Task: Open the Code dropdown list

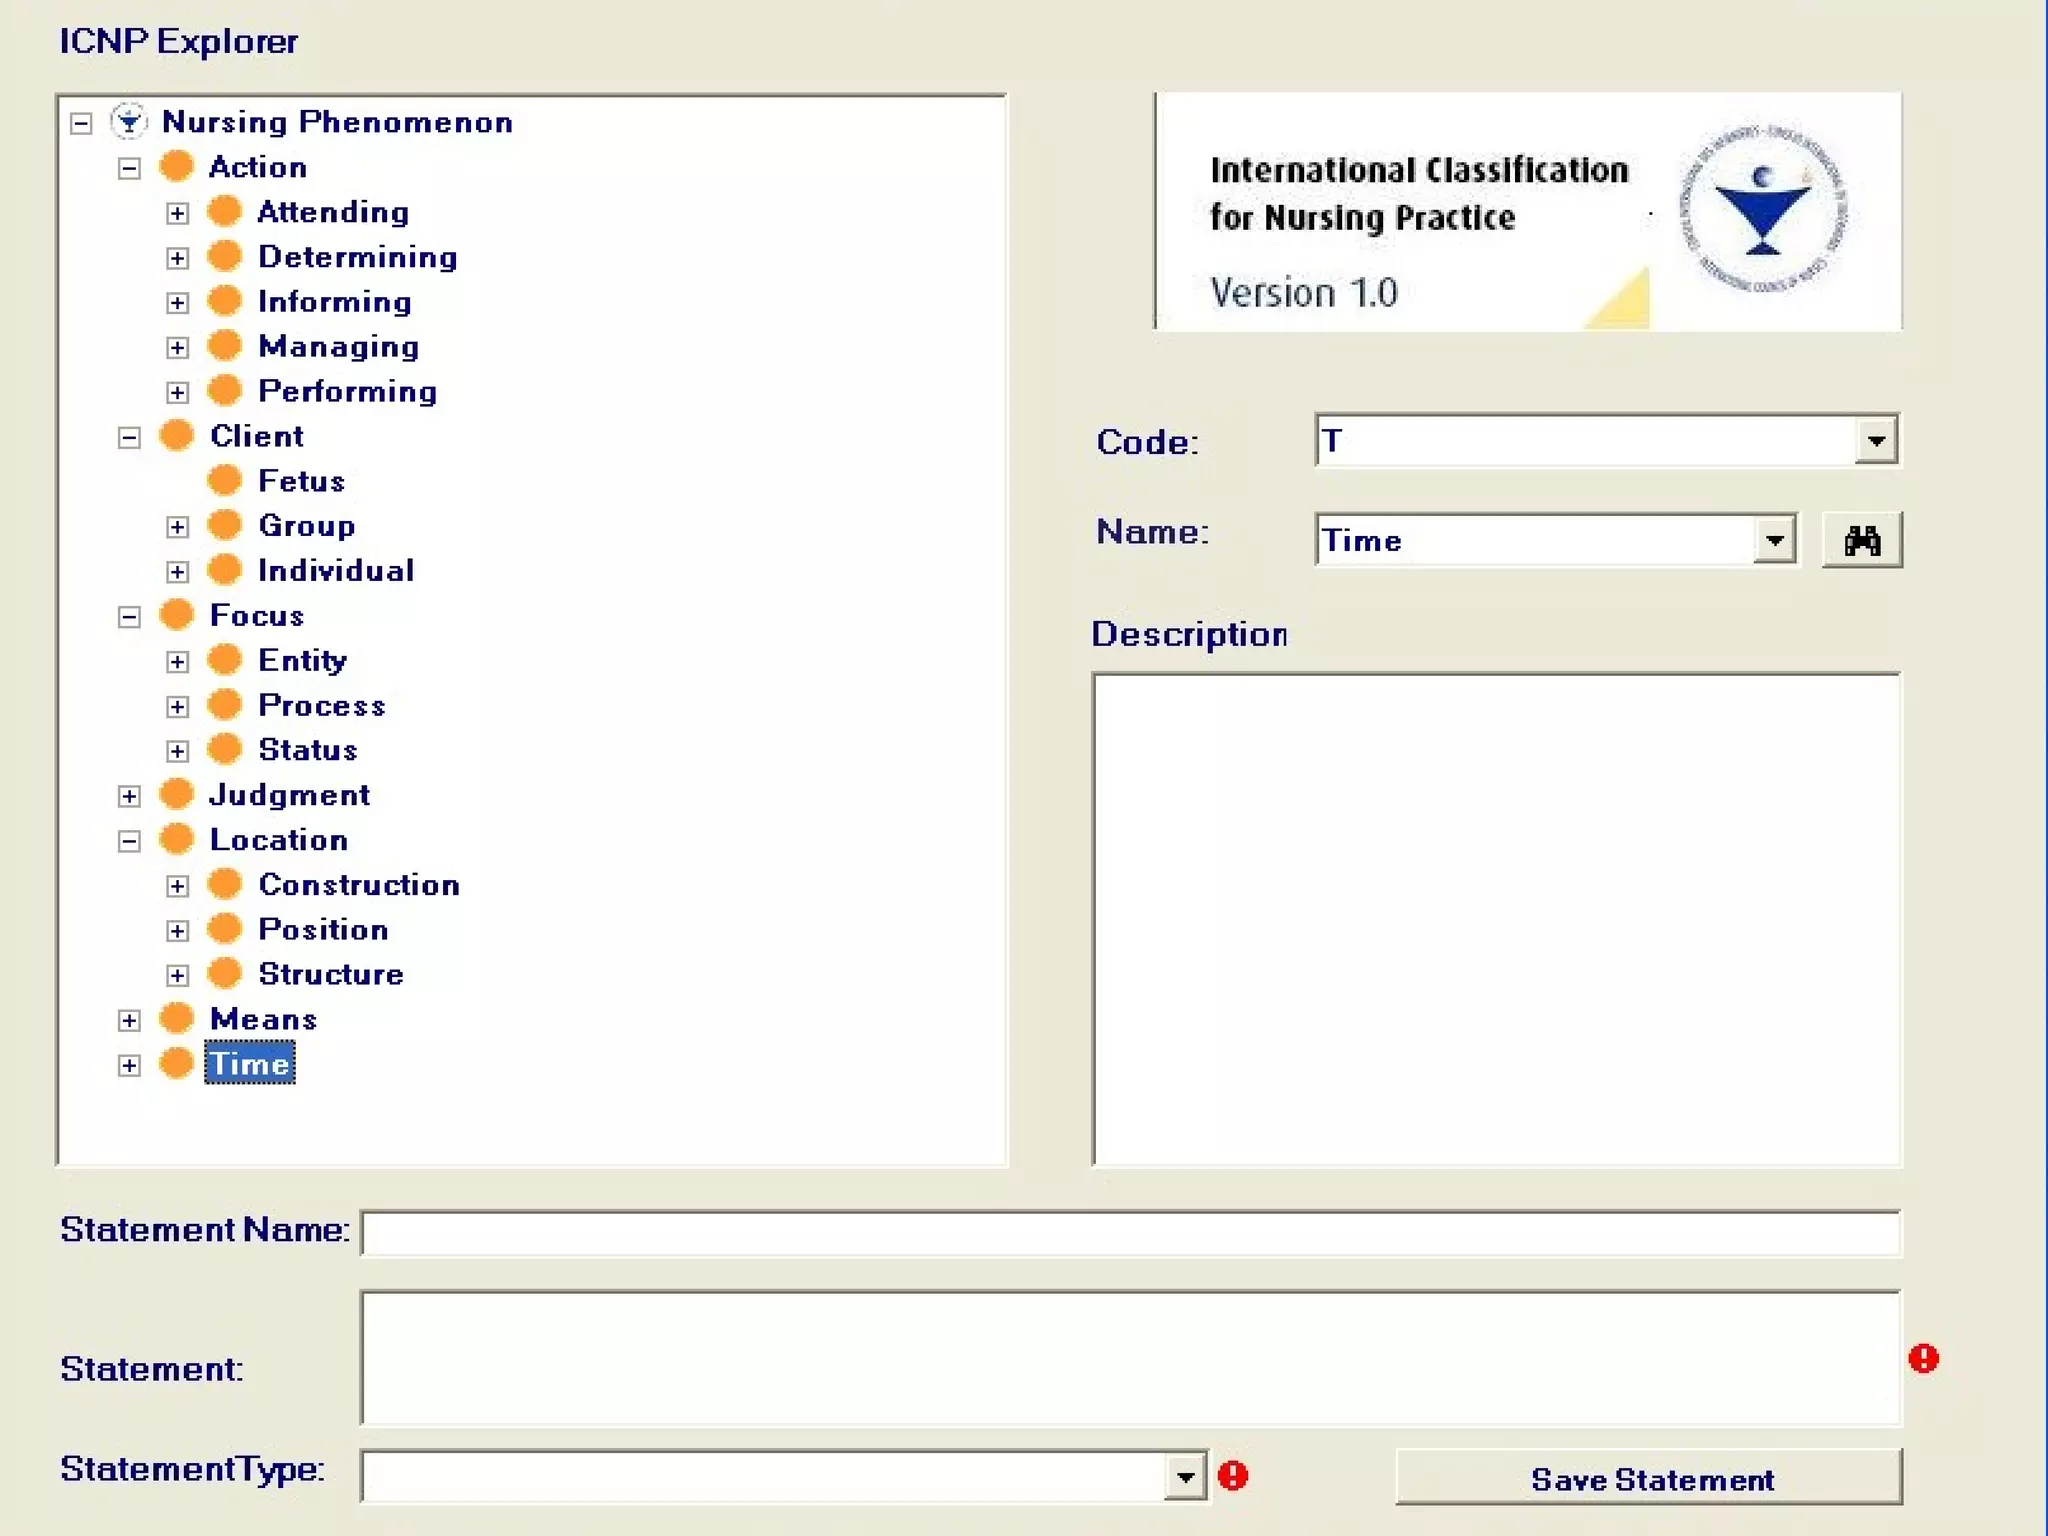Action: (1876, 441)
